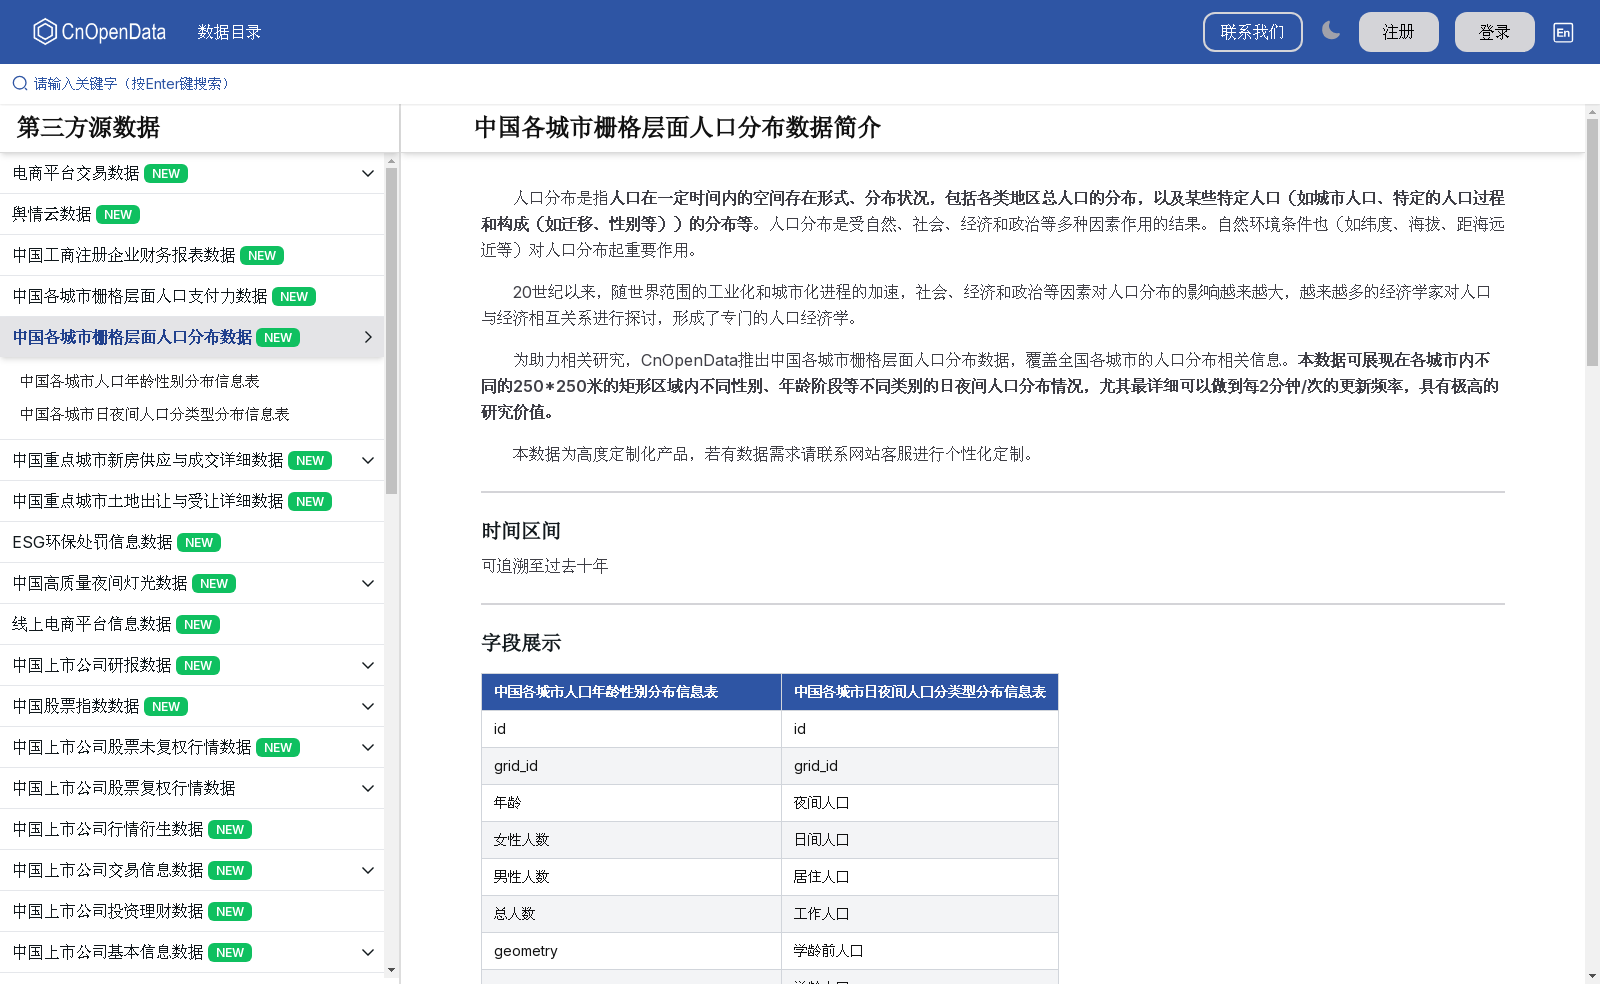Select the 总人数 table cell
Image resolution: width=1600 pixels, height=1000 pixels.
[631, 913]
